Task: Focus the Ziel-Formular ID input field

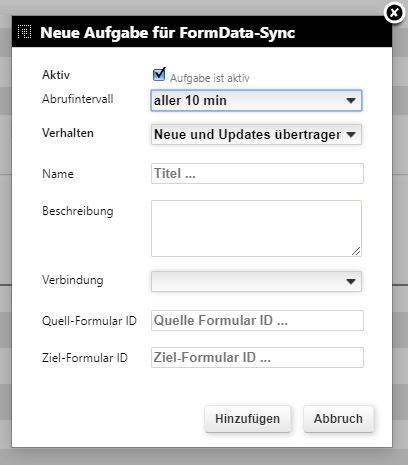Action: pos(257,358)
